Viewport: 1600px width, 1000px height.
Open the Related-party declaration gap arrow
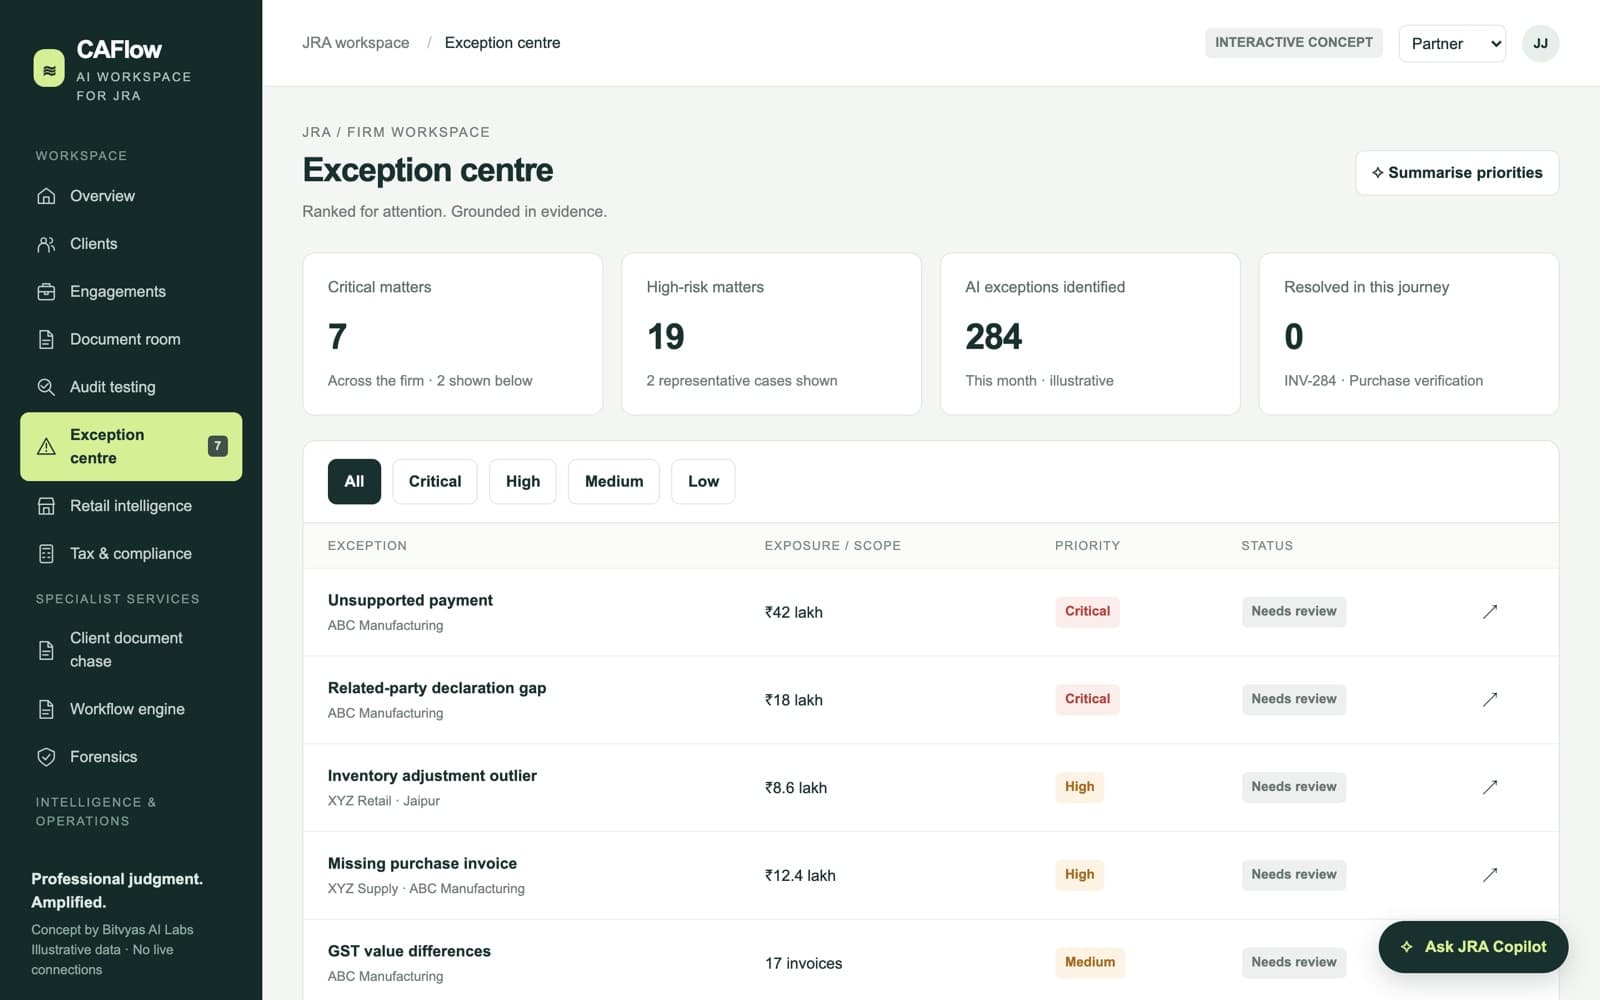1490,699
